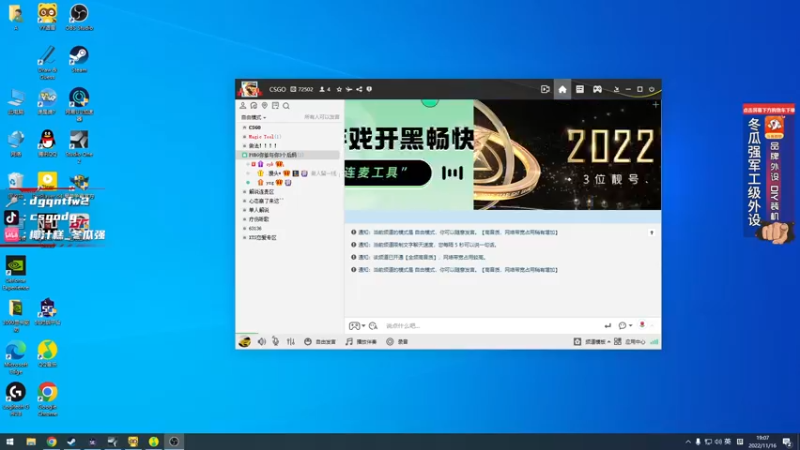The image size is (800, 450).
Task: Expand the CSGO channel node
Action: pos(244,128)
